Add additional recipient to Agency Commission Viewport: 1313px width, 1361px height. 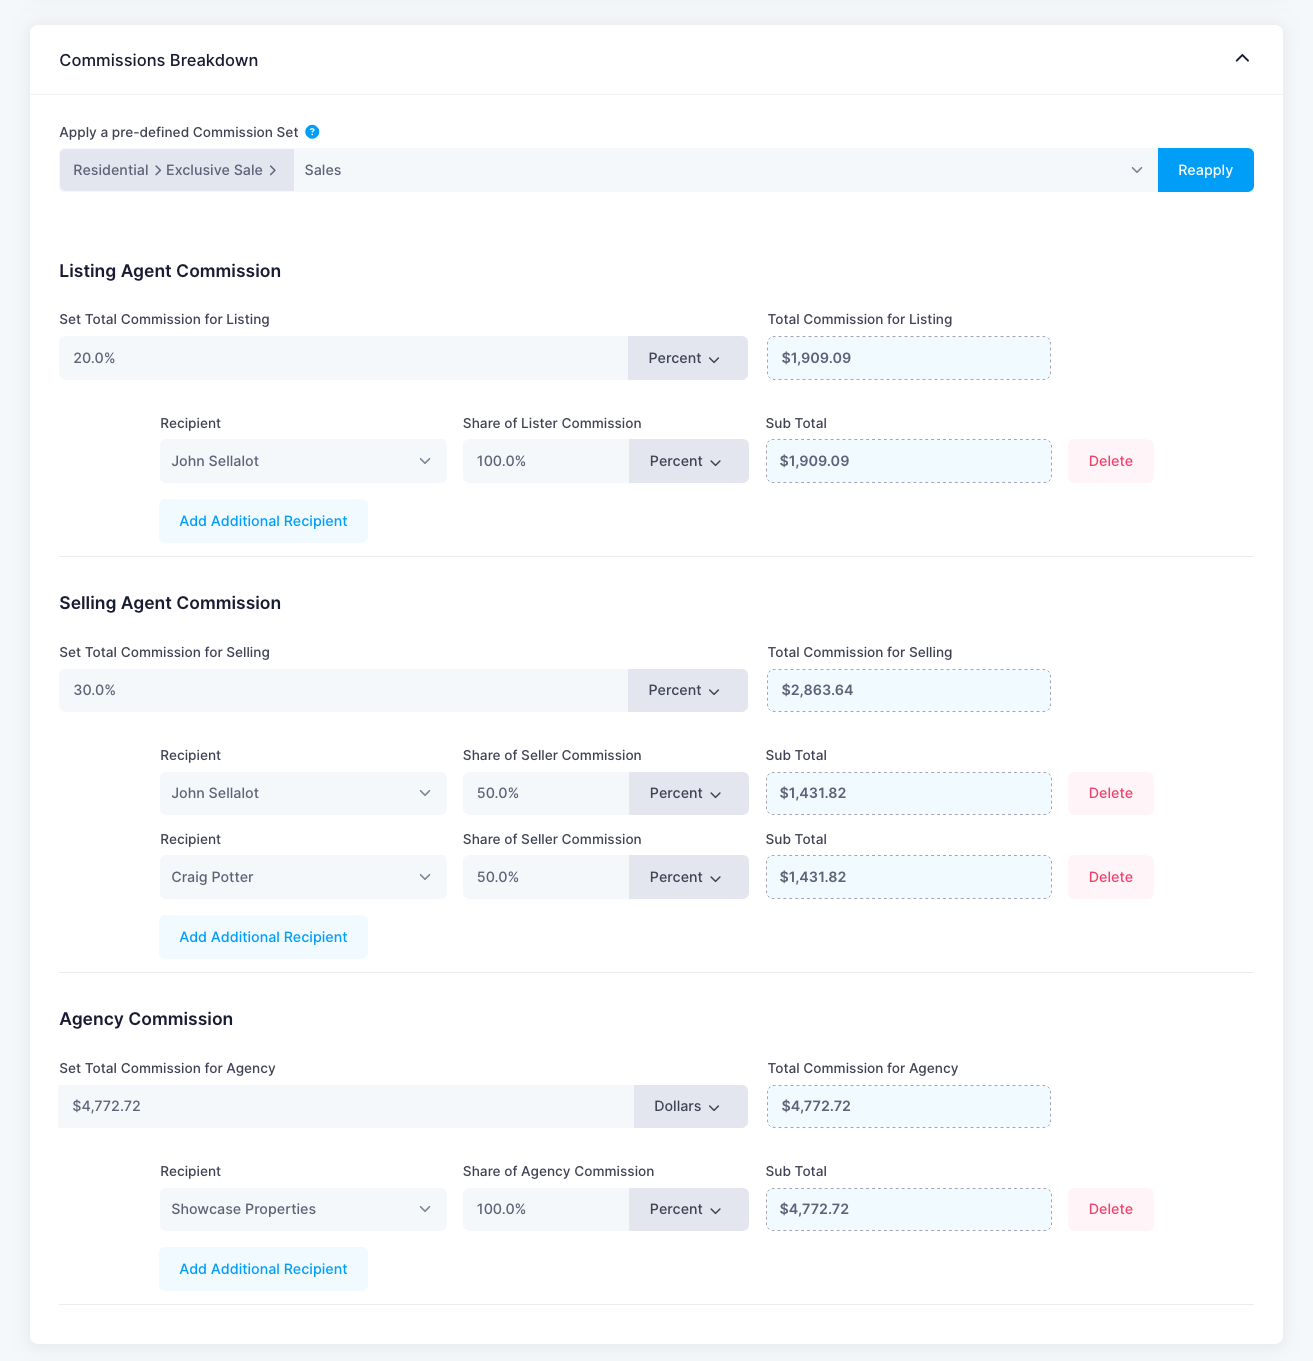point(263,1269)
